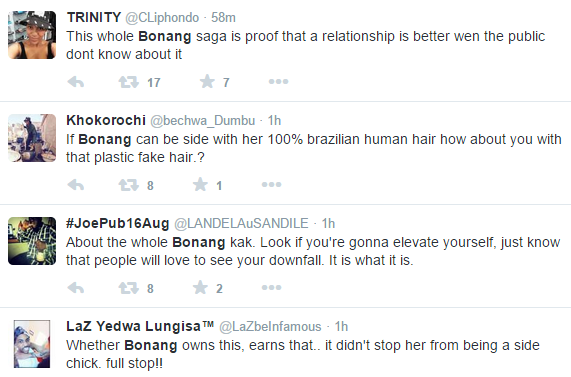
Task: Retweet #JoePub16Aug's tweet about Bonang kak
Action: coord(129,288)
